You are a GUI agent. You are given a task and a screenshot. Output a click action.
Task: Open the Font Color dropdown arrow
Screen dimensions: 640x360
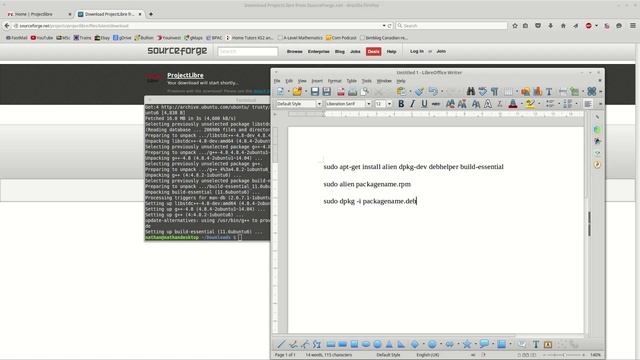tap(521, 104)
